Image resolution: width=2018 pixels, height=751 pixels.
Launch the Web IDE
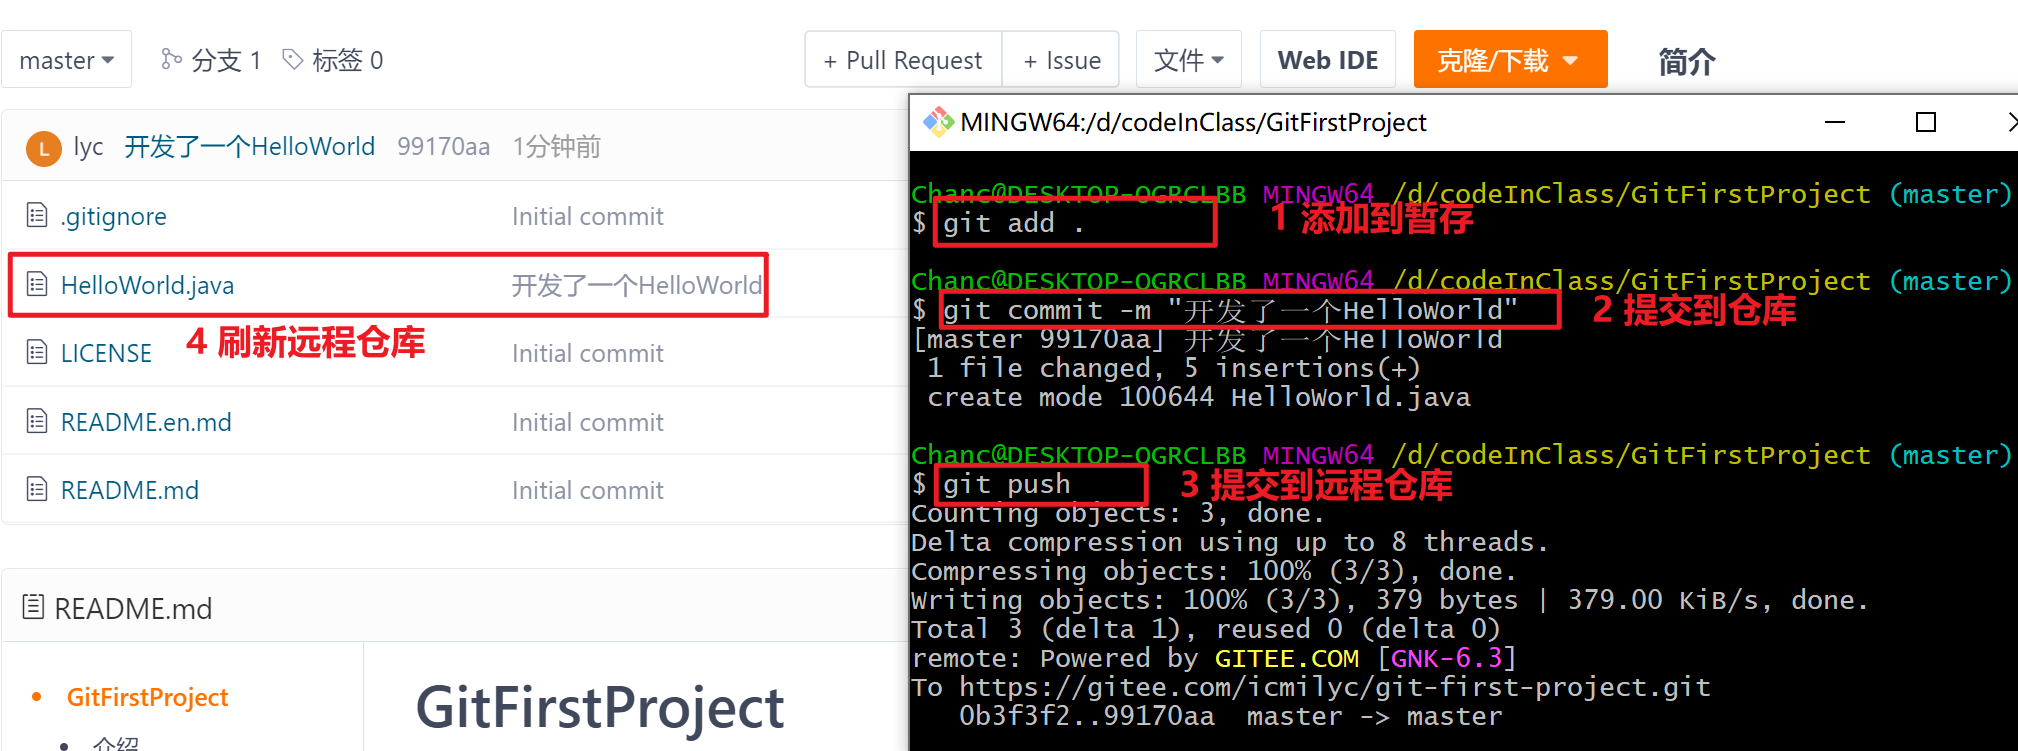coord(1328,60)
